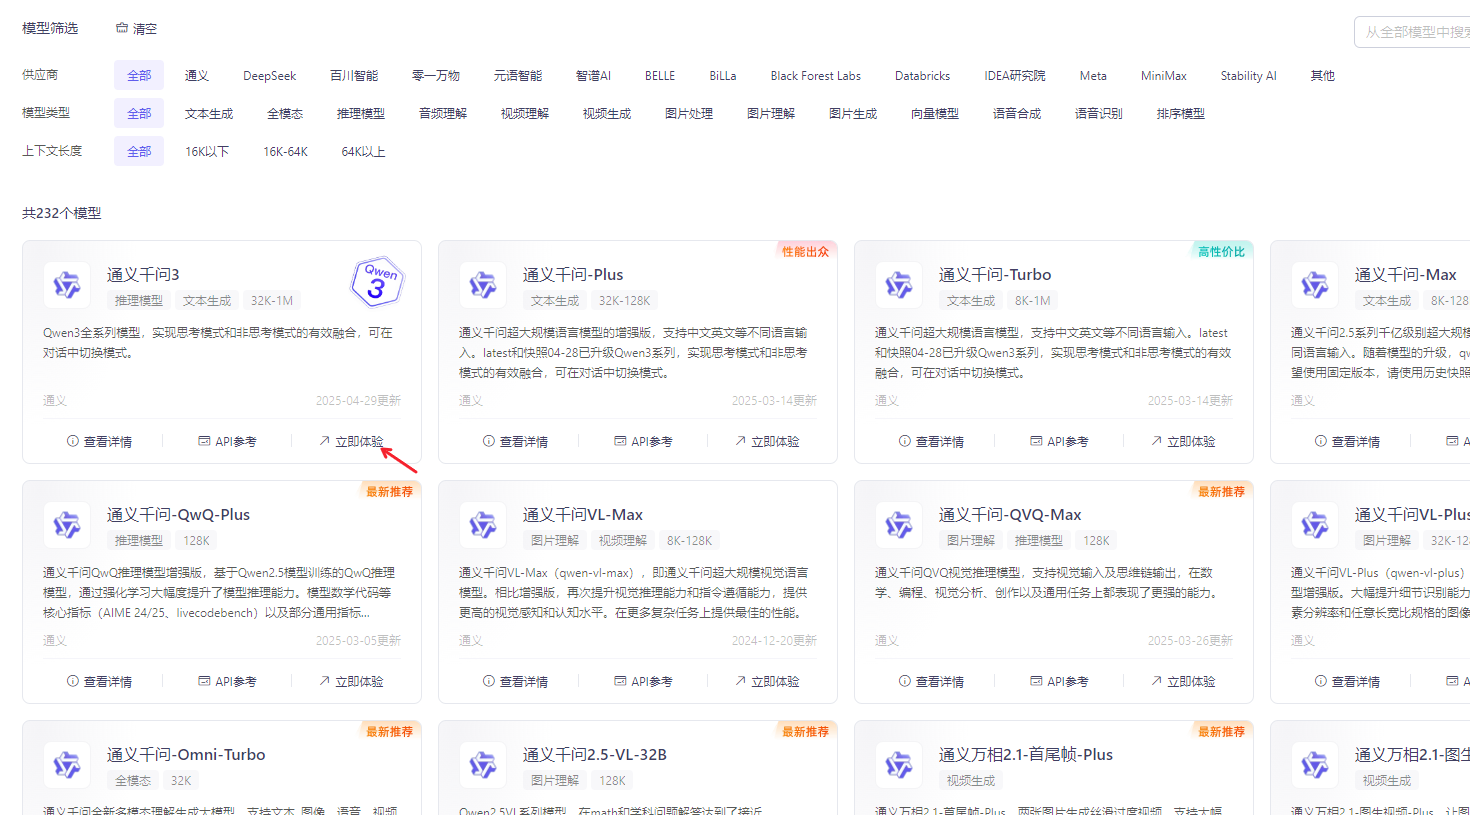Filter providers by Stability AI
This screenshot has height=815, width=1470.
pyautogui.click(x=1248, y=75)
